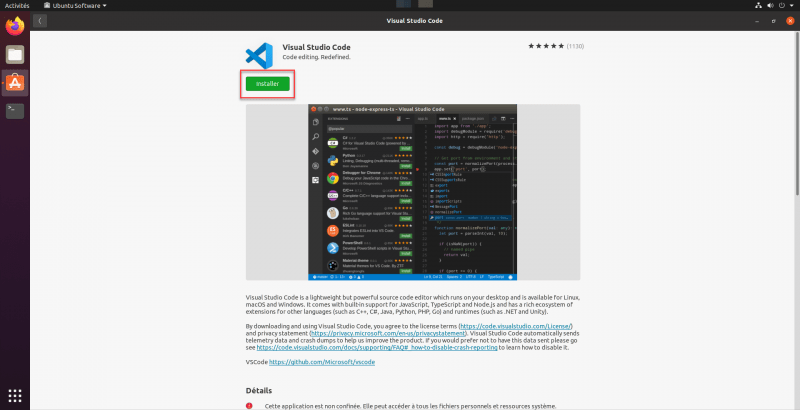Restore the Ubuntu Software window size
The image size is (800, 410).
(x=773, y=21)
